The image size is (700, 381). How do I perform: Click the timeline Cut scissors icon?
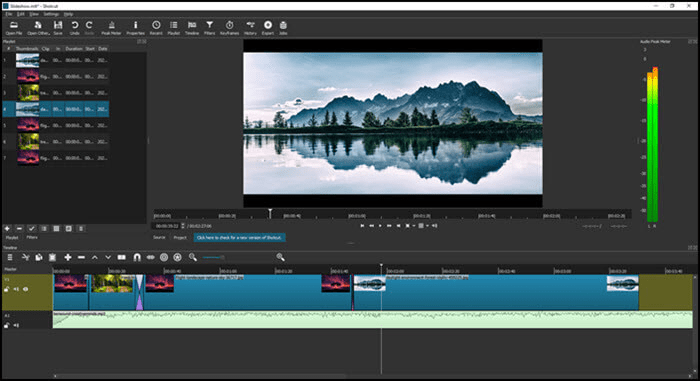coord(25,257)
